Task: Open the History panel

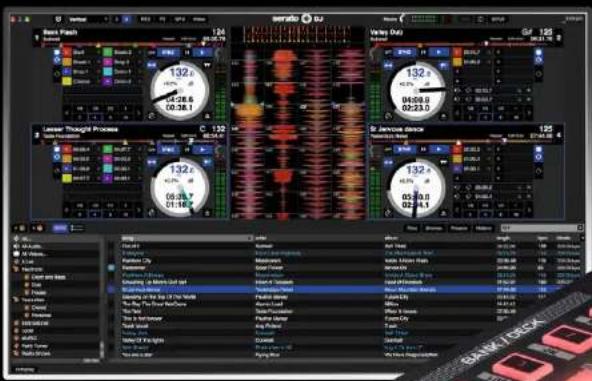Action: point(484,228)
